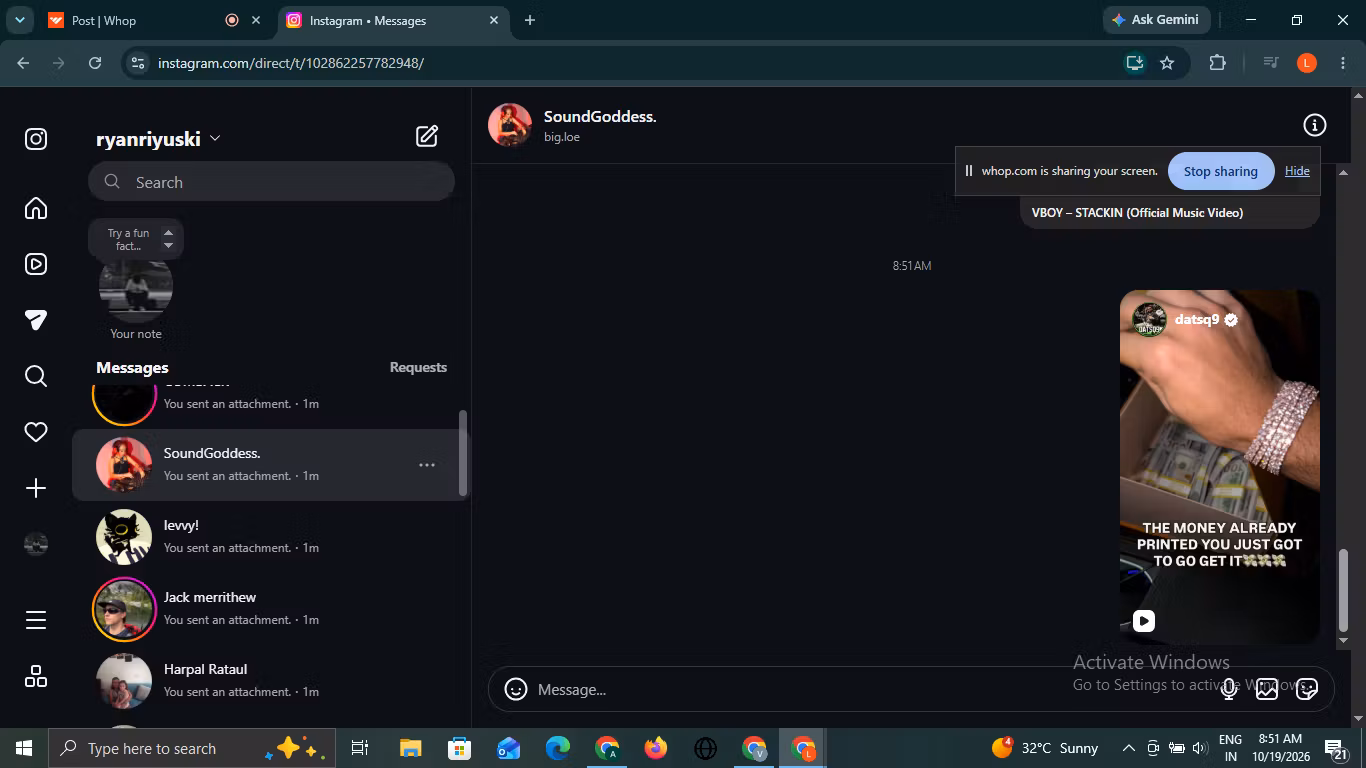Focus the conversations Search box
The image size is (1366, 768).
point(271,182)
